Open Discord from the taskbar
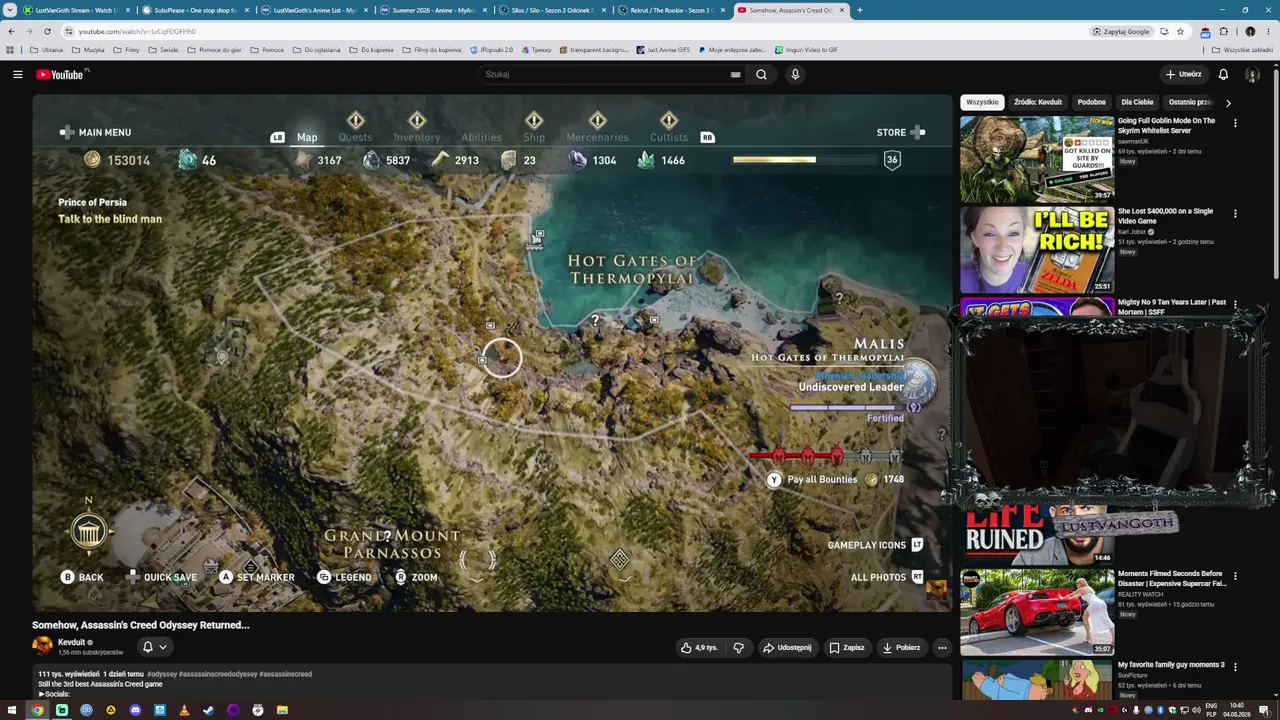 click(x=135, y=710)
